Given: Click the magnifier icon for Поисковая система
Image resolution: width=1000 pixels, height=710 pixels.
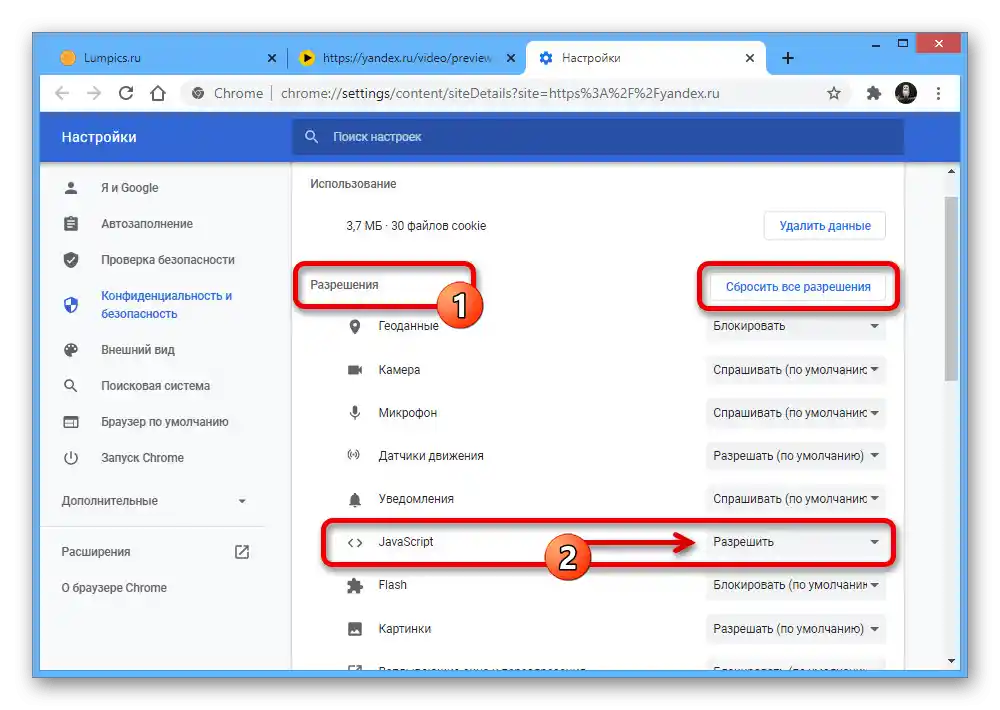Looking at the screenshot, I should coord(71,386).
